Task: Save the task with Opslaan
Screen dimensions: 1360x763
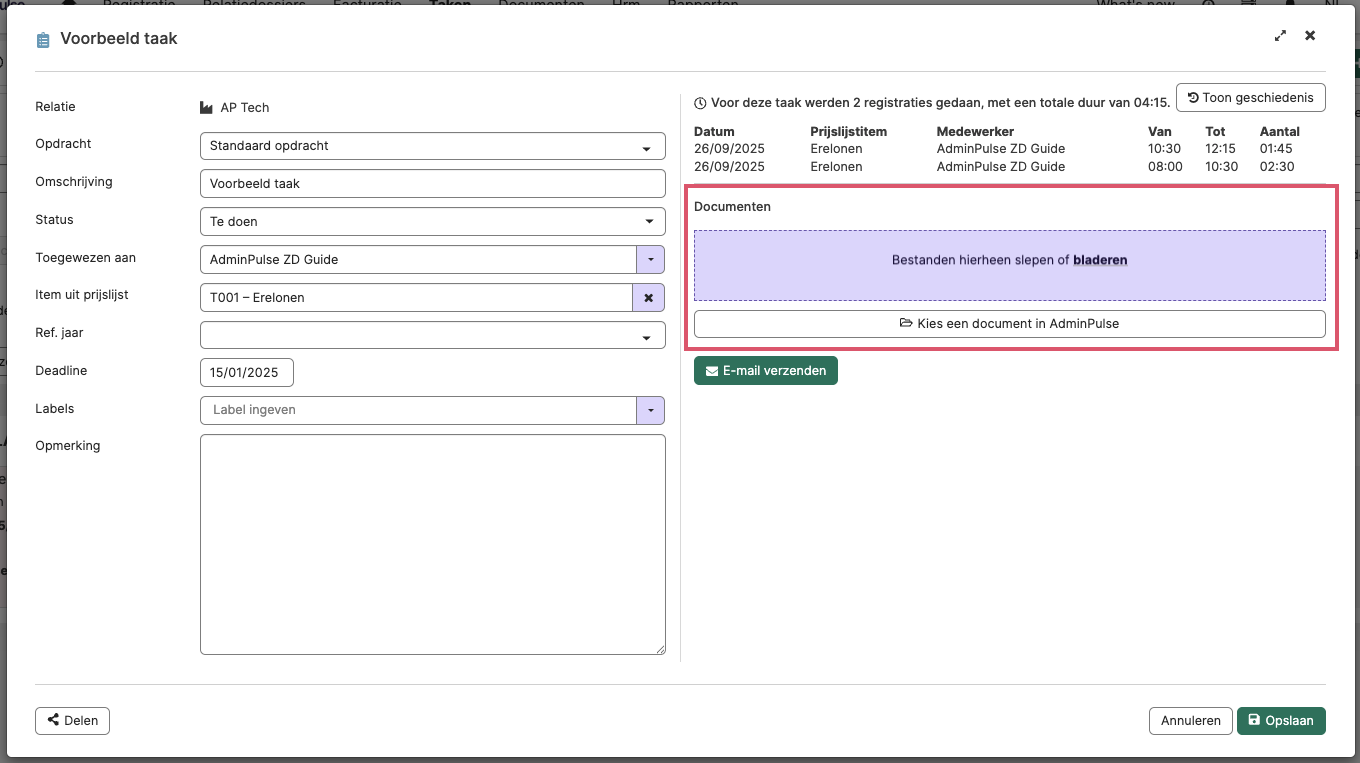Action: 1281,721
